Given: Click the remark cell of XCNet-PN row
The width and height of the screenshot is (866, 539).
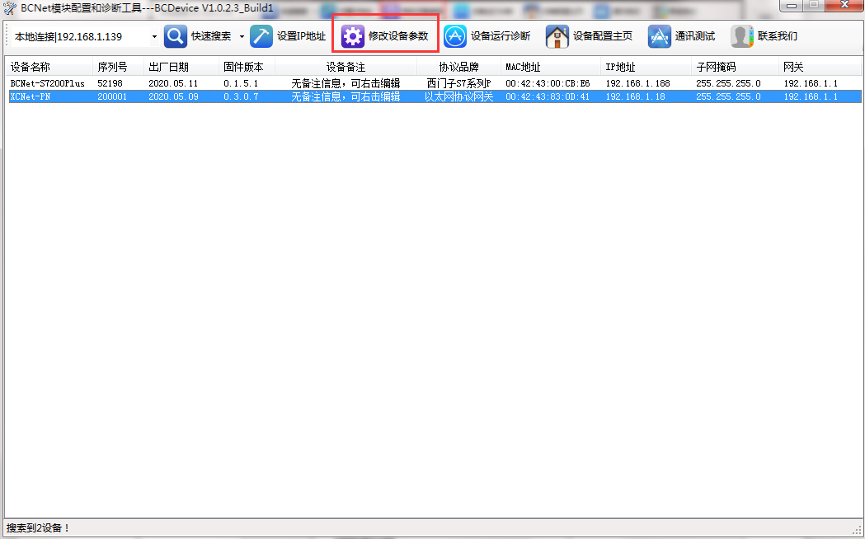Looking at the screenshot, I should tap(346, 97).
